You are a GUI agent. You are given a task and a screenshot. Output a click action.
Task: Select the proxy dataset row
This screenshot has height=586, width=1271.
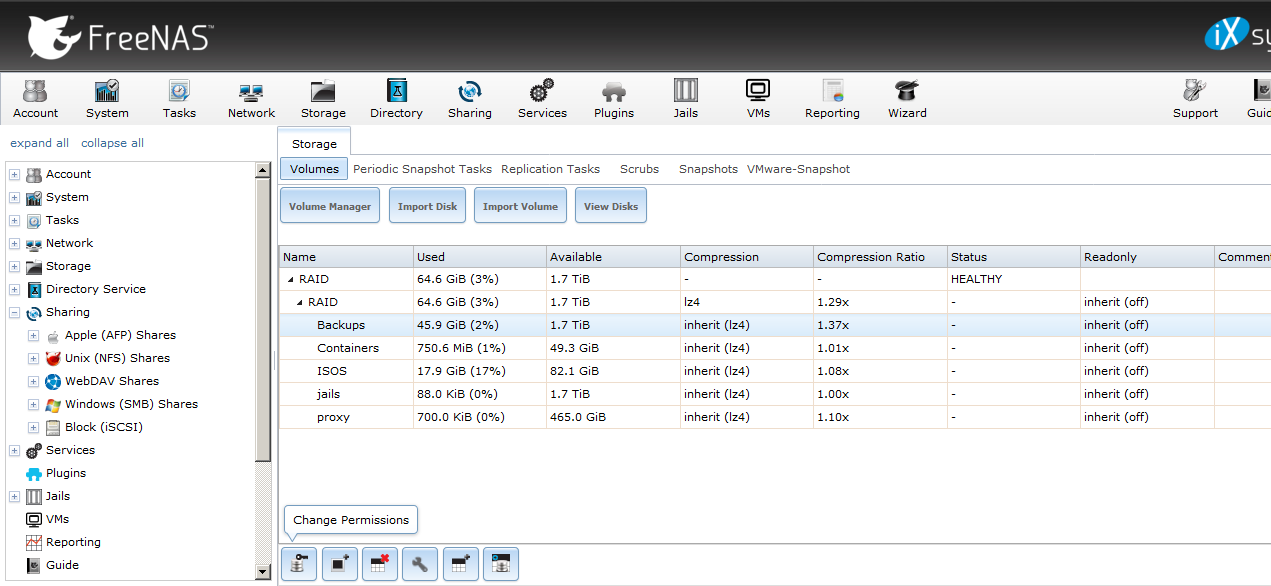774,417
